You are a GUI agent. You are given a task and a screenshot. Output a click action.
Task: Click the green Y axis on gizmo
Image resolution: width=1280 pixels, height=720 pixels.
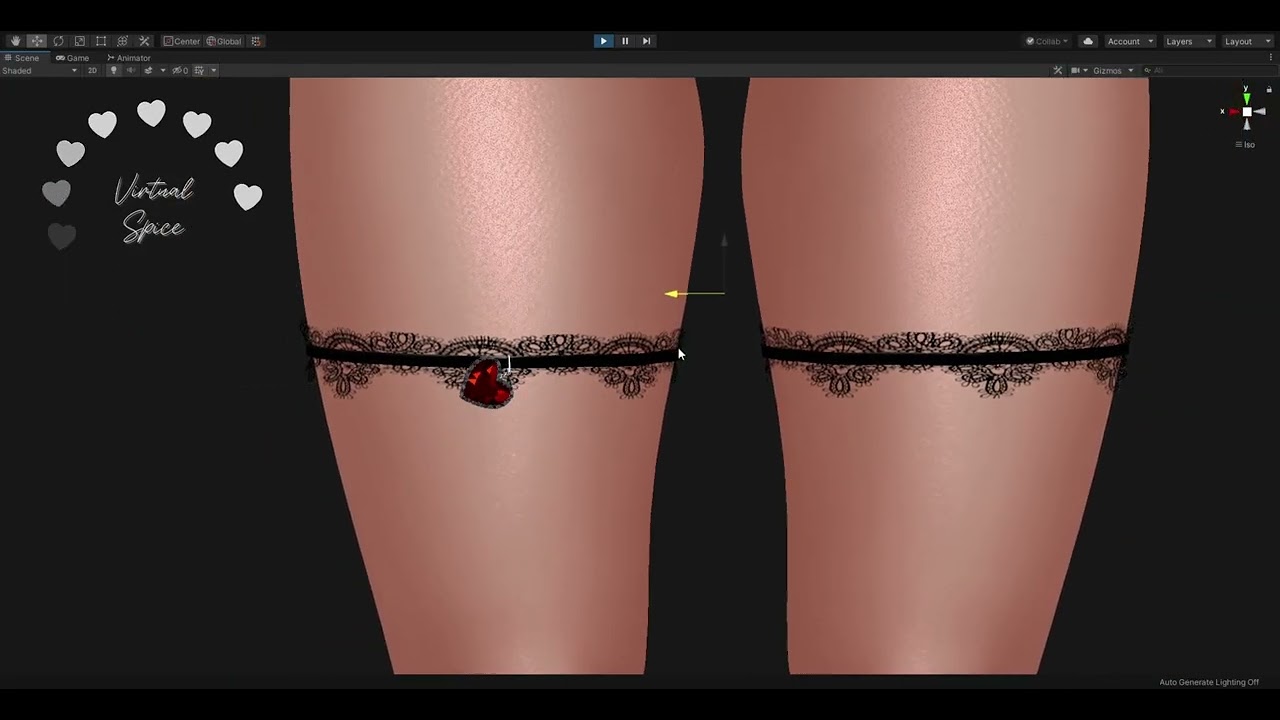(1246, 97)
